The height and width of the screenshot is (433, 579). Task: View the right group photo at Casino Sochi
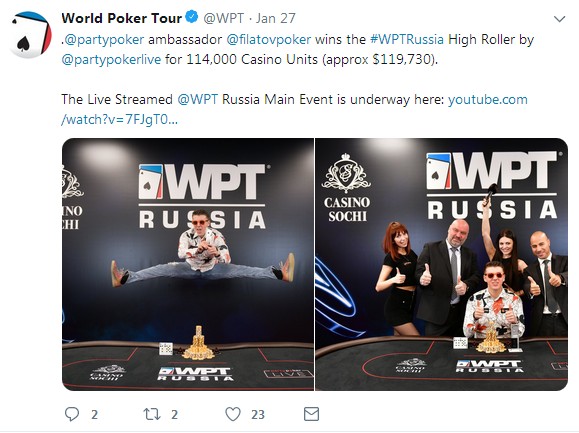[441, 264]
